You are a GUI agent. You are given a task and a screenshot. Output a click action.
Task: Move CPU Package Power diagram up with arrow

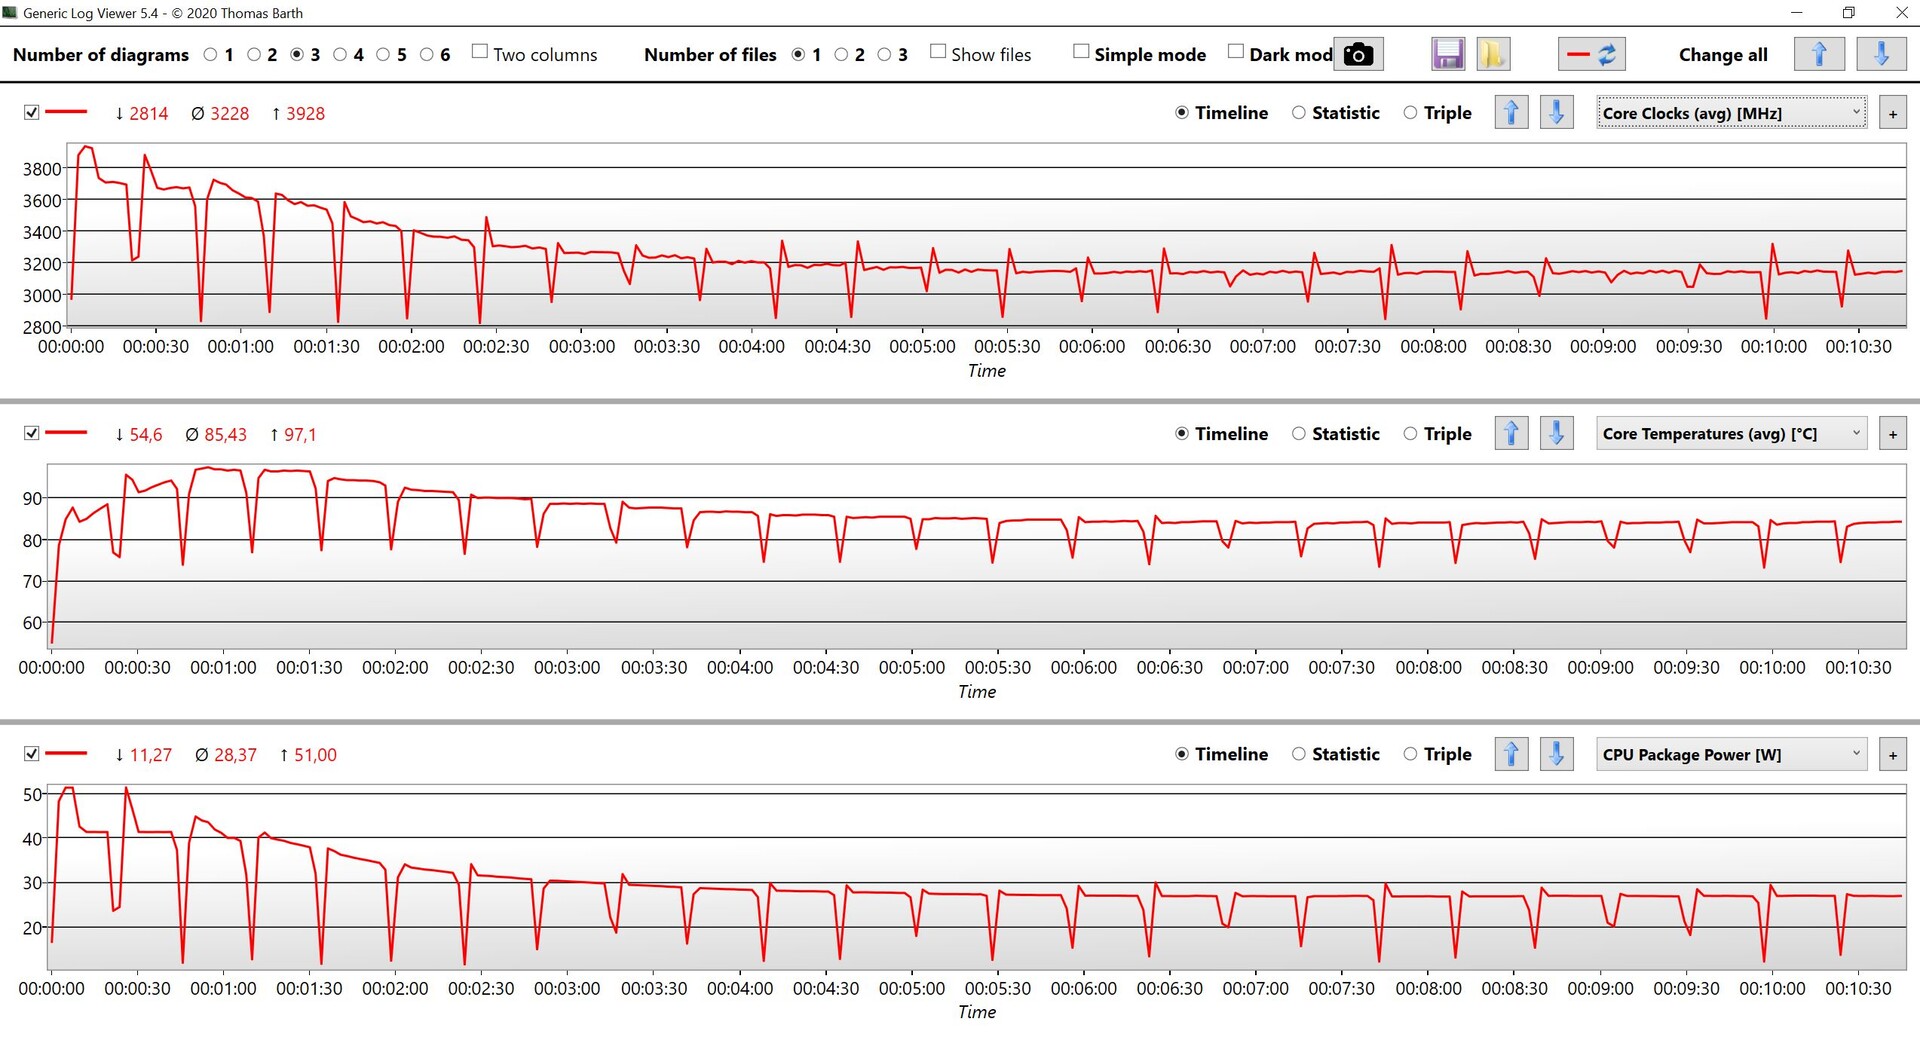1511,754
